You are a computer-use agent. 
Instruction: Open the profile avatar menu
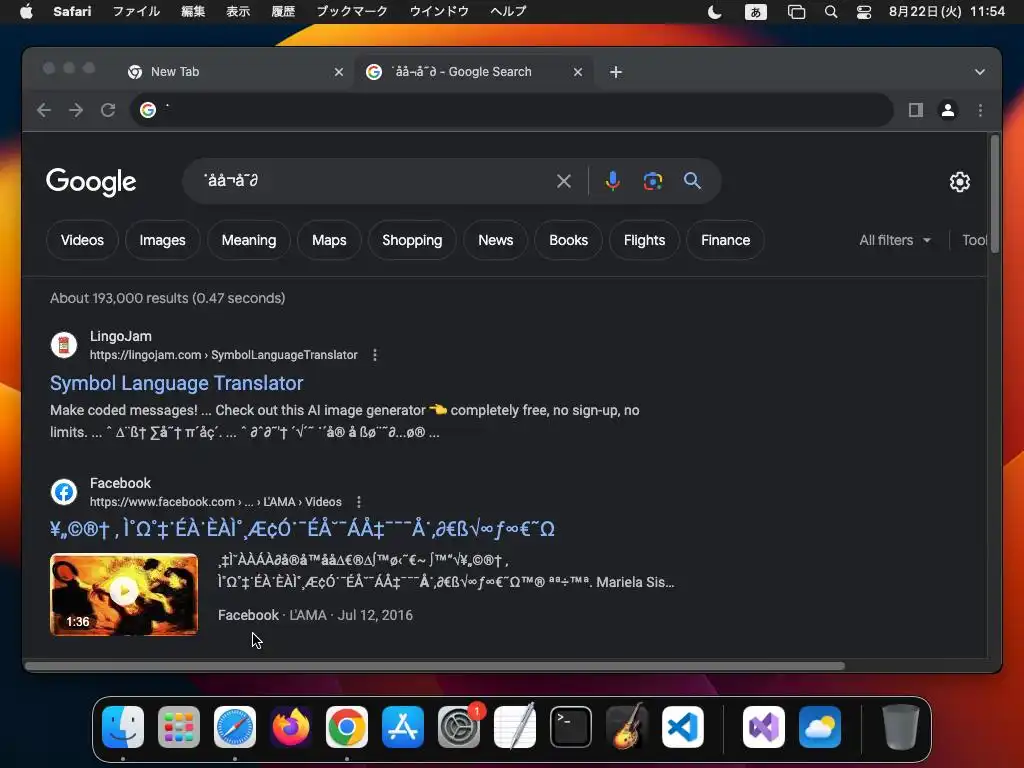[x=948, y=110]
